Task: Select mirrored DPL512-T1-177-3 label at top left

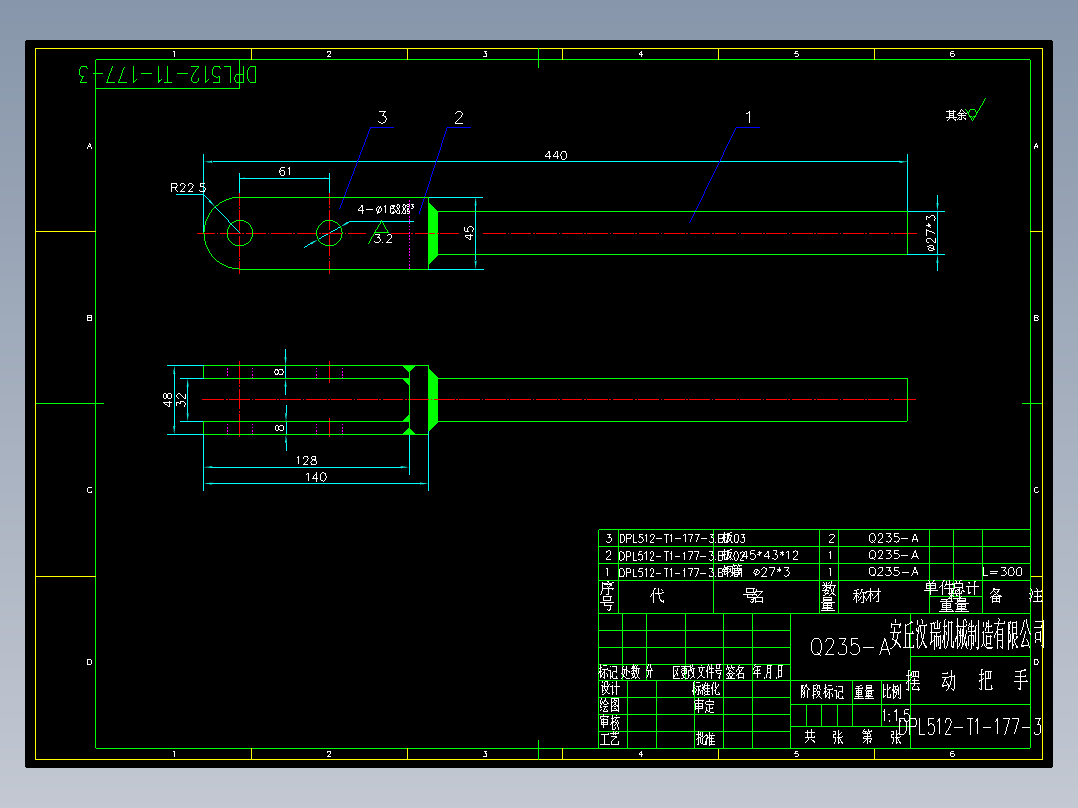Action: click(x=168, y=74)
